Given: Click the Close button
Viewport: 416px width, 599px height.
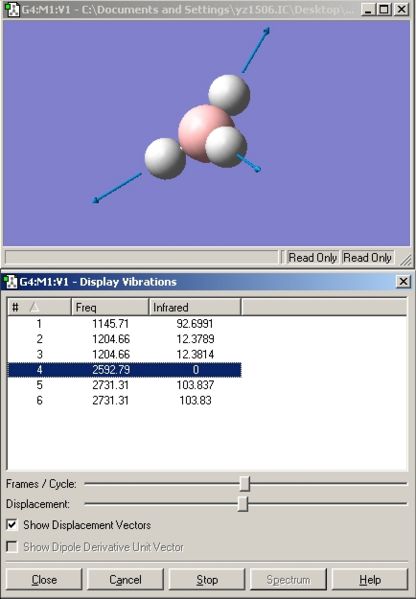Looking at the screenshot, I should (44, 580).
